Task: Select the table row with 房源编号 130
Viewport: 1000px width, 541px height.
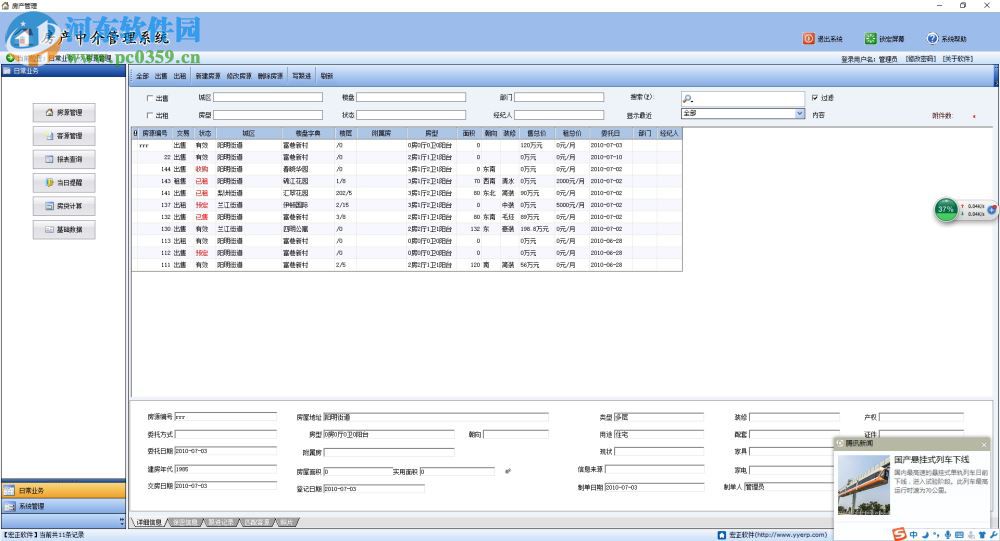Action: tap(407, 229)
